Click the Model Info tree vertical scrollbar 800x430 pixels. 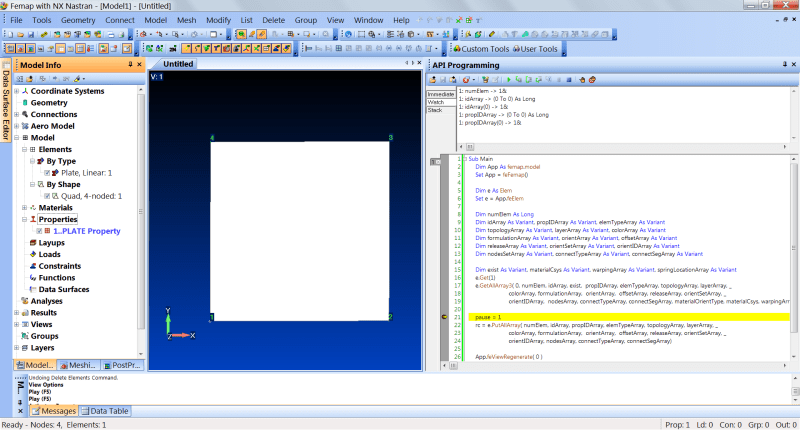pyautogui.click(x=141, y=221)
